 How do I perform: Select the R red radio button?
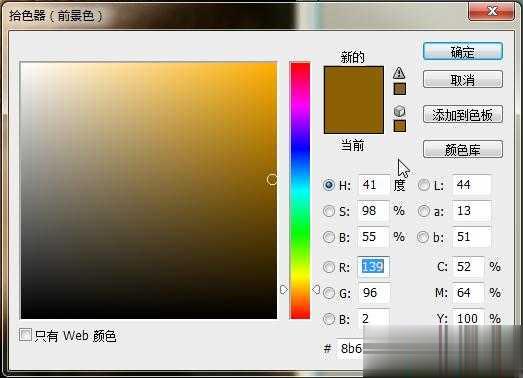[329, 267]
